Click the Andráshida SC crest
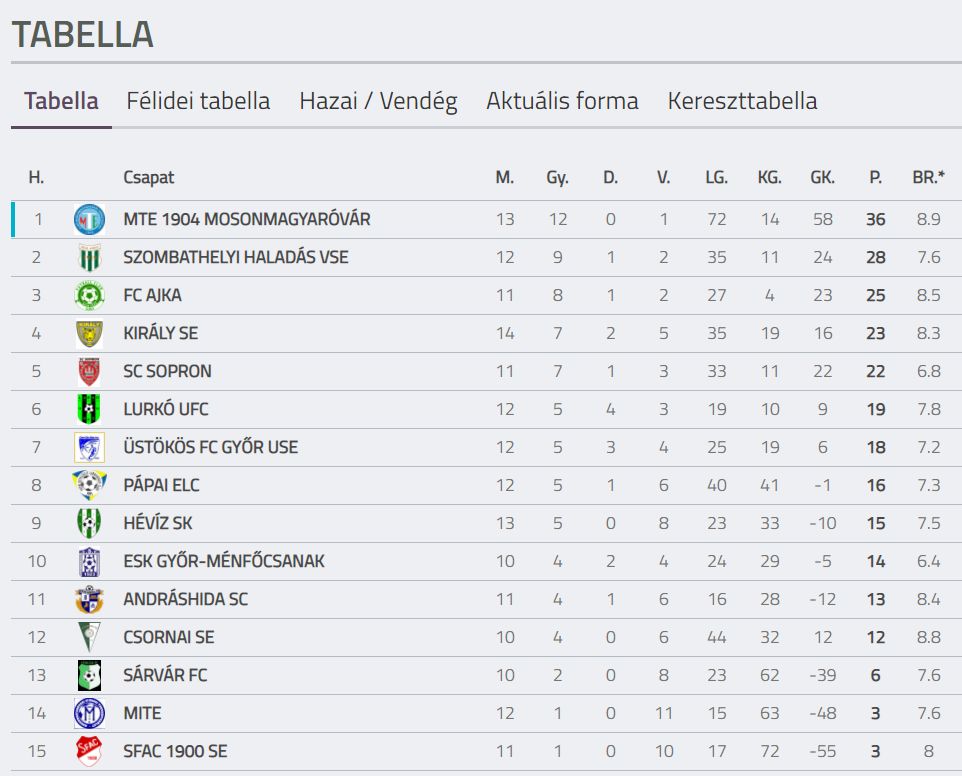Screen dimensions: 962x776 [90, 599]
